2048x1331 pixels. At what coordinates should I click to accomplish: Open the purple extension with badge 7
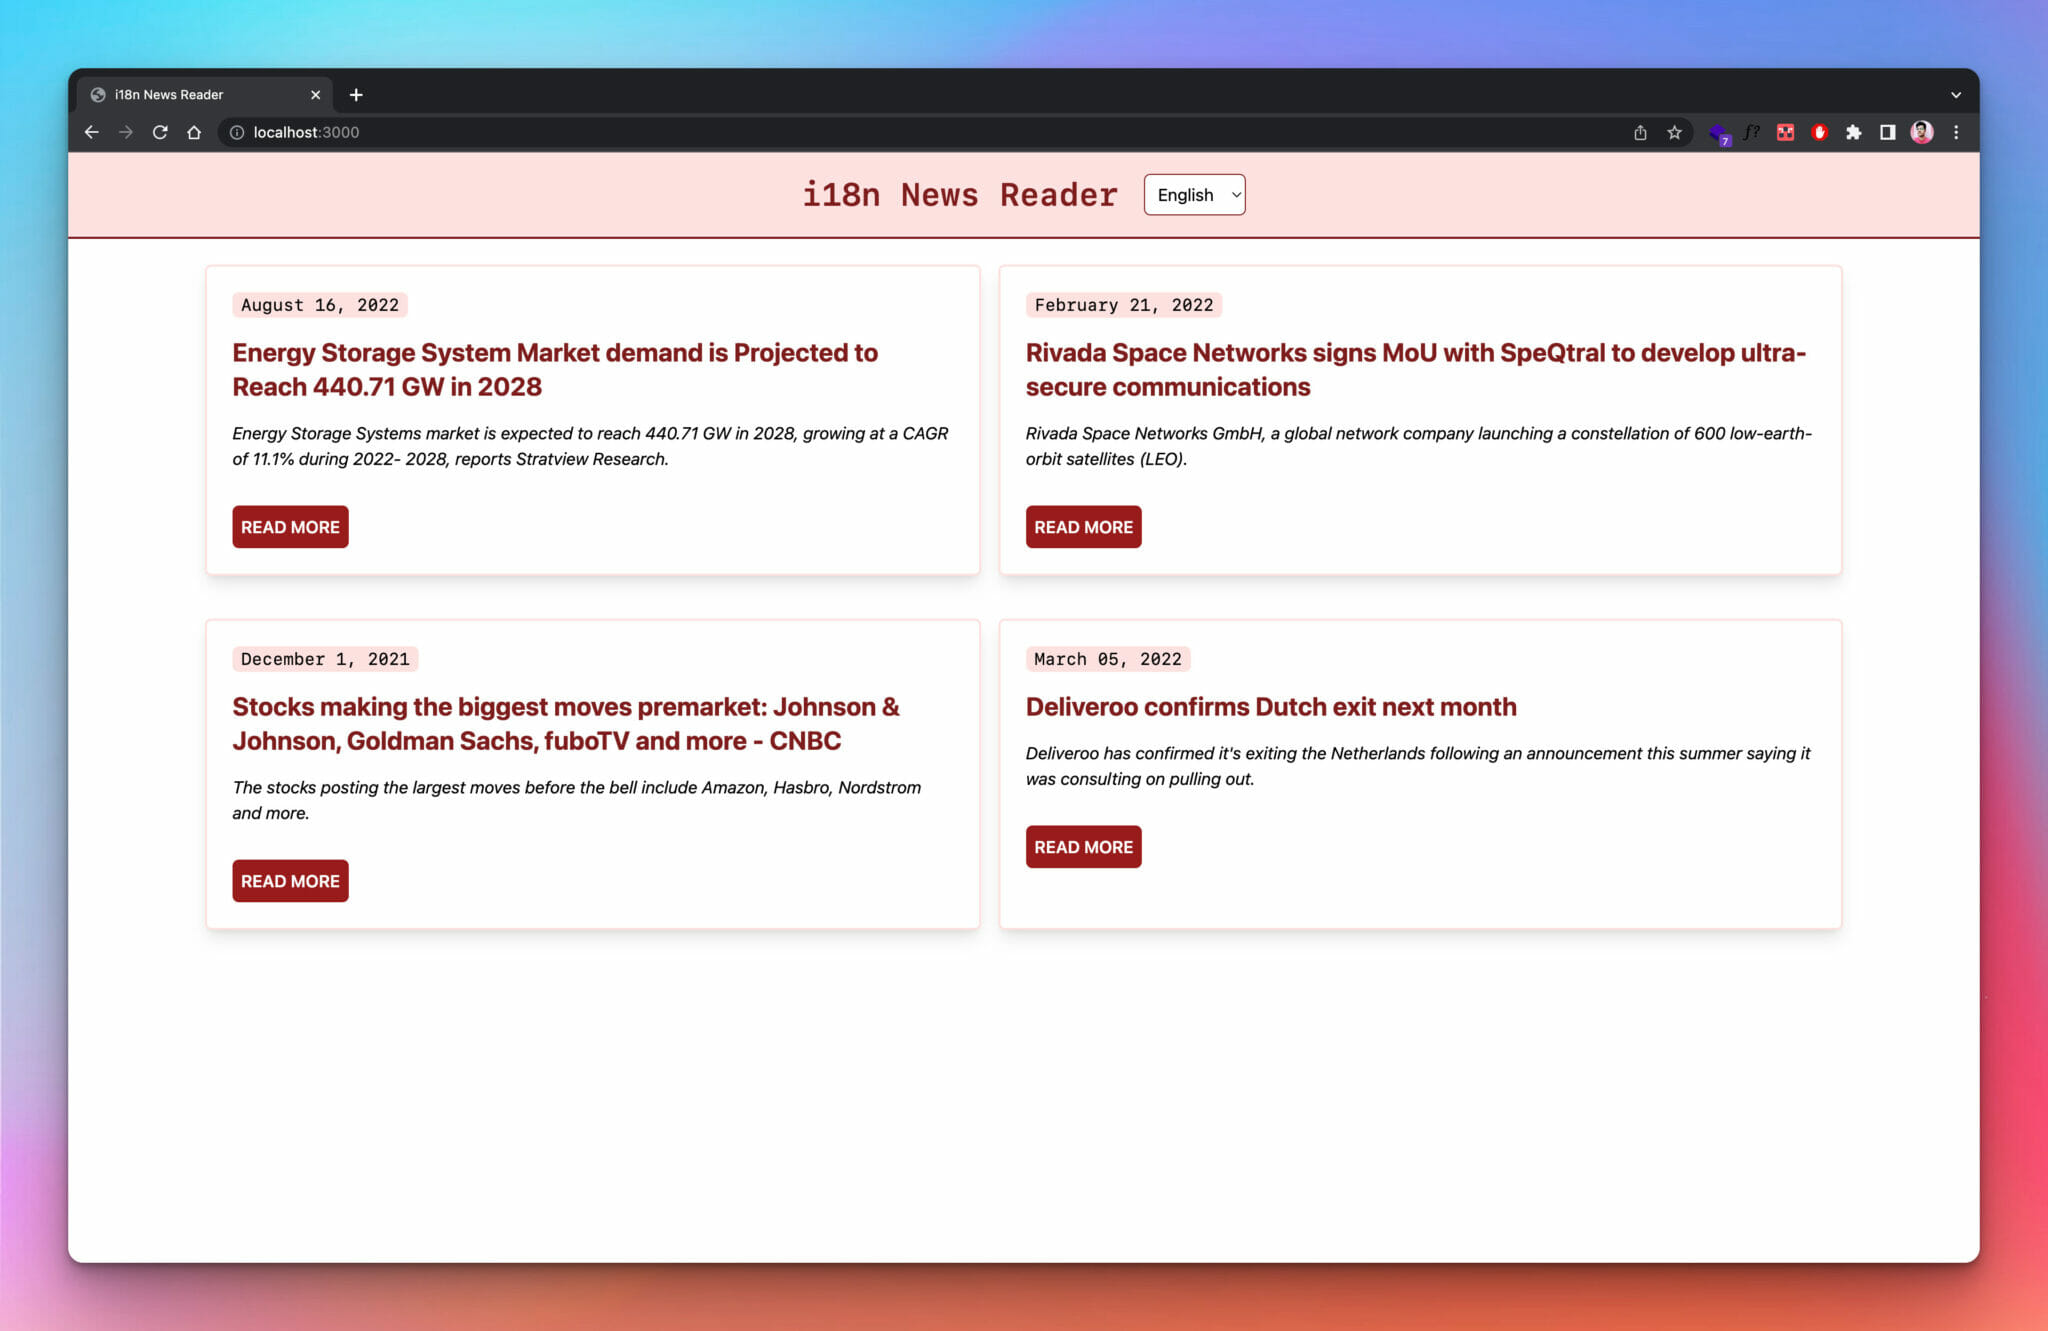[1719, 132]
